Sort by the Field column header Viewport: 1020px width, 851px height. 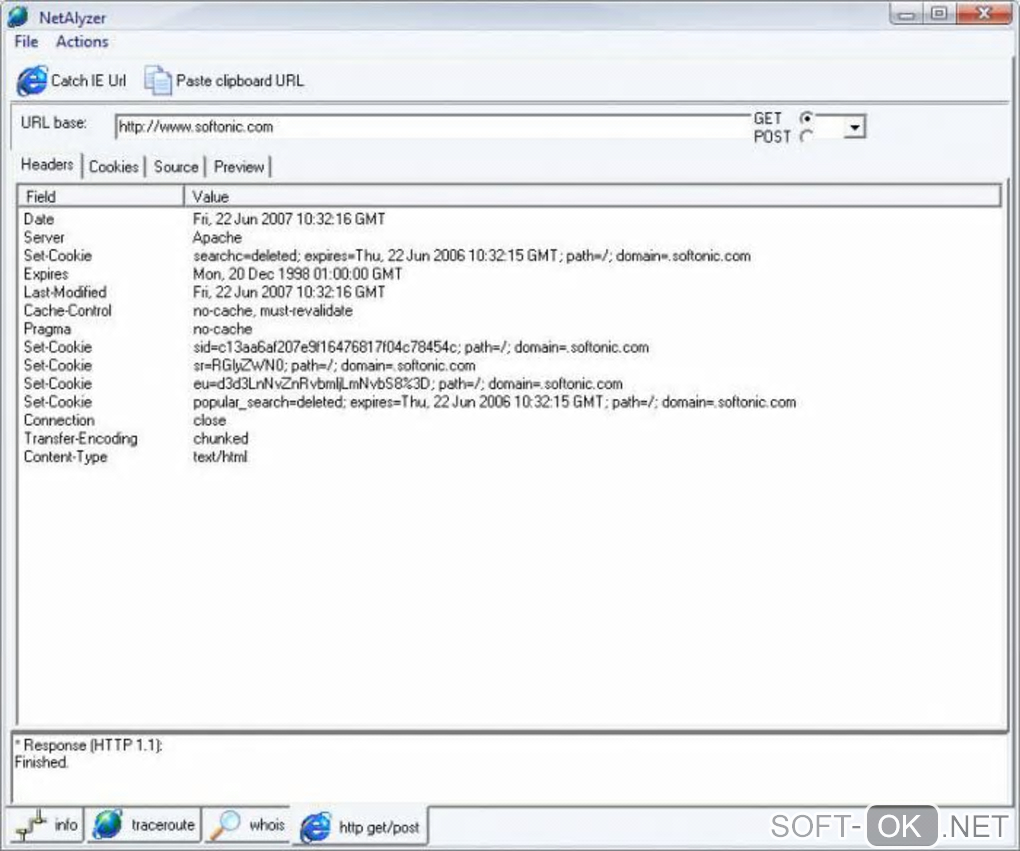[101, 196]
